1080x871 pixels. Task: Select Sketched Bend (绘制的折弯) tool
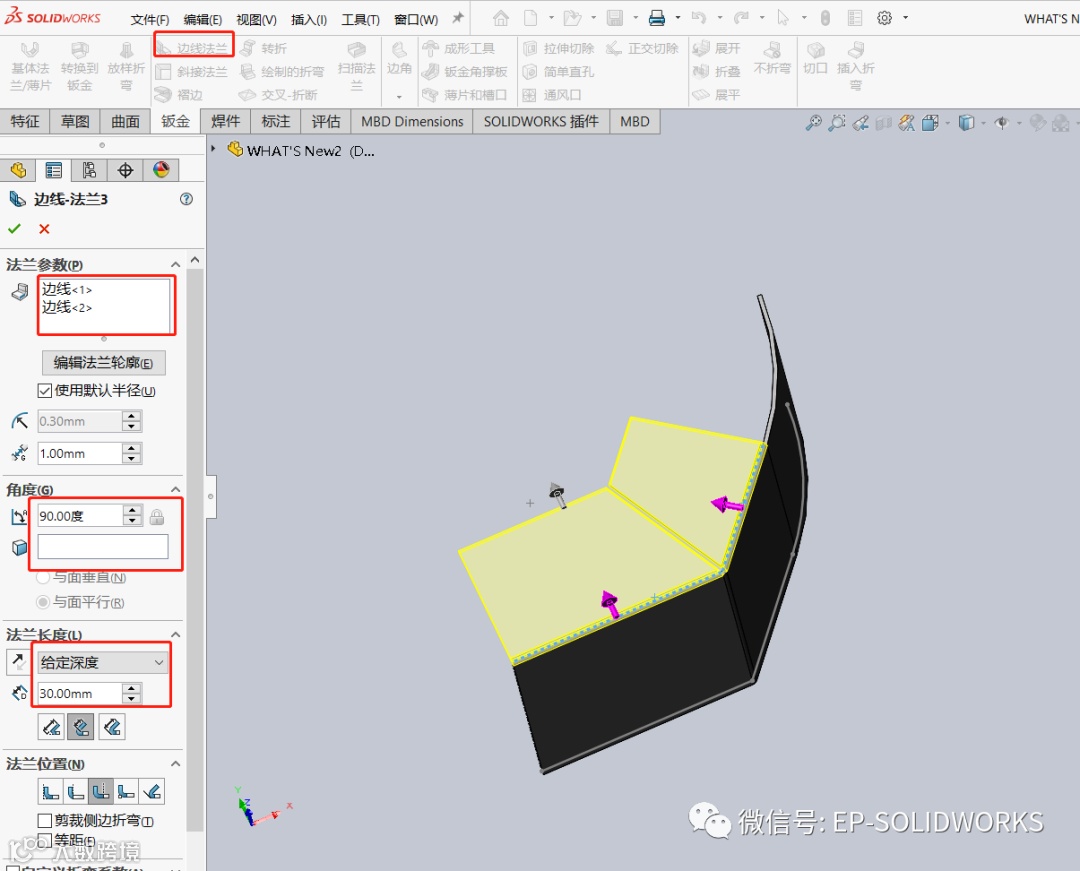click(282, 72)
